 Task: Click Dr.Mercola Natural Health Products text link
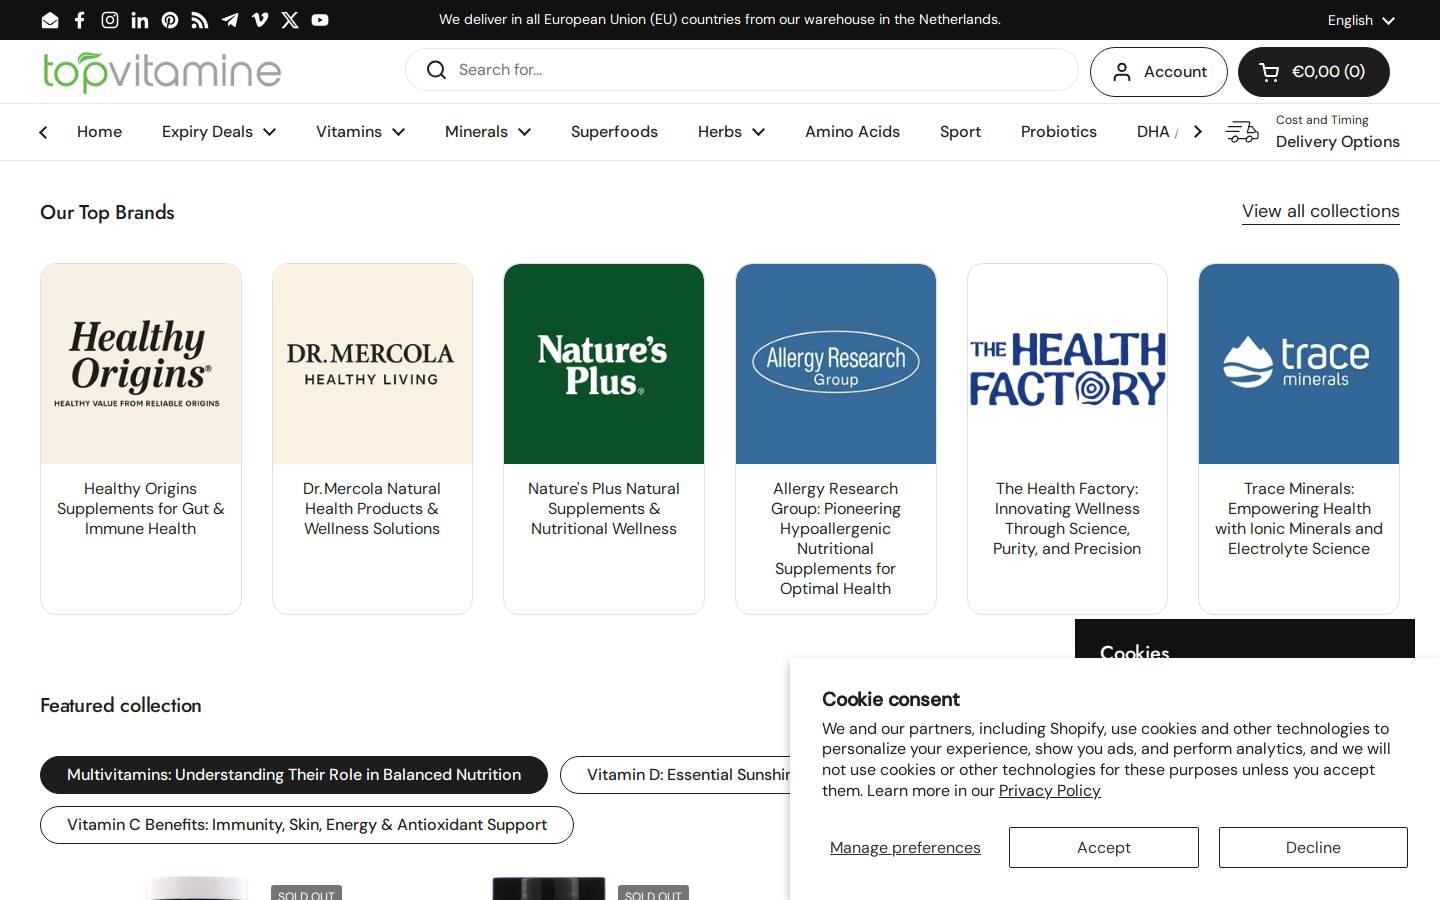click(x=372, y=509)
